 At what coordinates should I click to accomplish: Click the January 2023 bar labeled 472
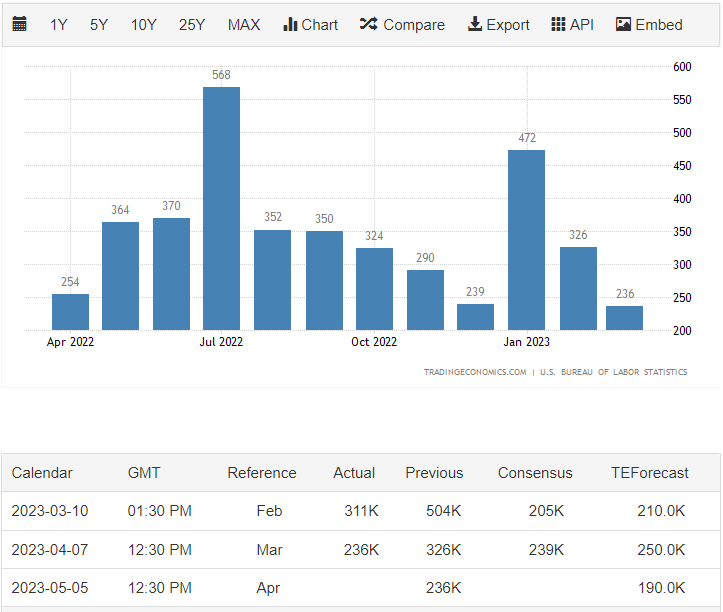(526, 240)
